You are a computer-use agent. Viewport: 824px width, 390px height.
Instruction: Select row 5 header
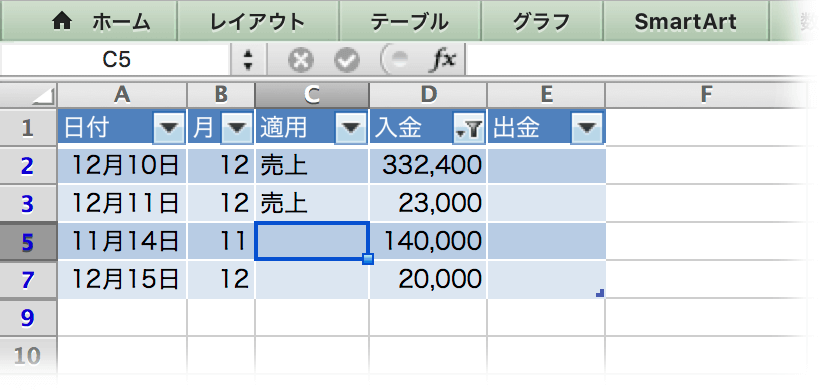coord(28,242)
